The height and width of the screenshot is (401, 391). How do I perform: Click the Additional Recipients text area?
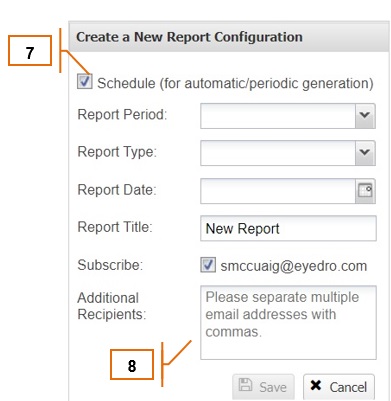click(x=288, y=322)
